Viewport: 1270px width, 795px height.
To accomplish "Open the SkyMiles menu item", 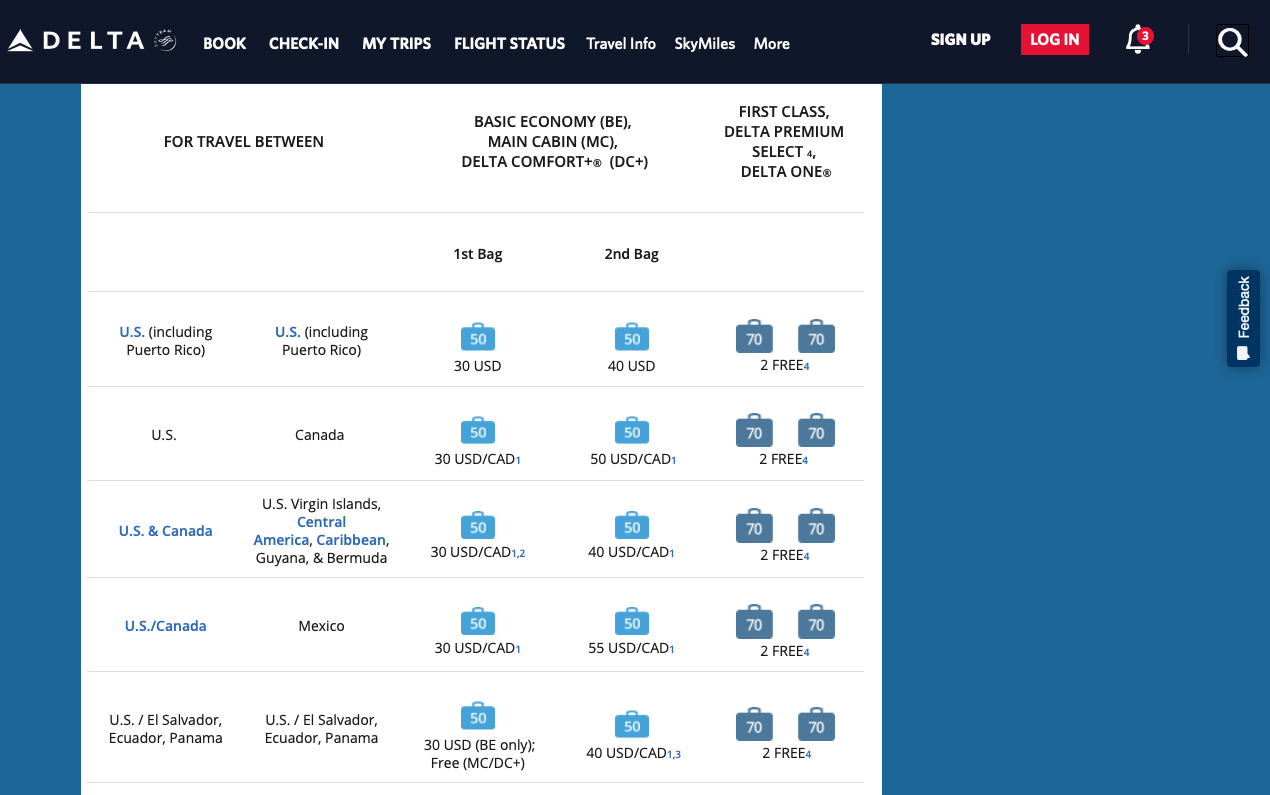I will pos(704,44).
